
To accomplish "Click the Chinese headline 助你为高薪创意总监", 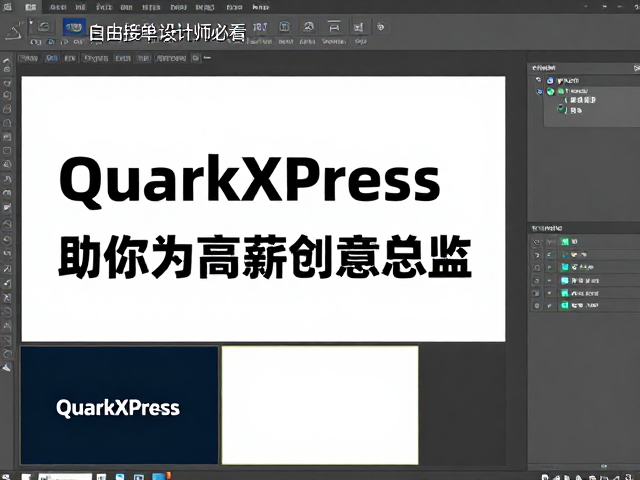I will [265, 257].
